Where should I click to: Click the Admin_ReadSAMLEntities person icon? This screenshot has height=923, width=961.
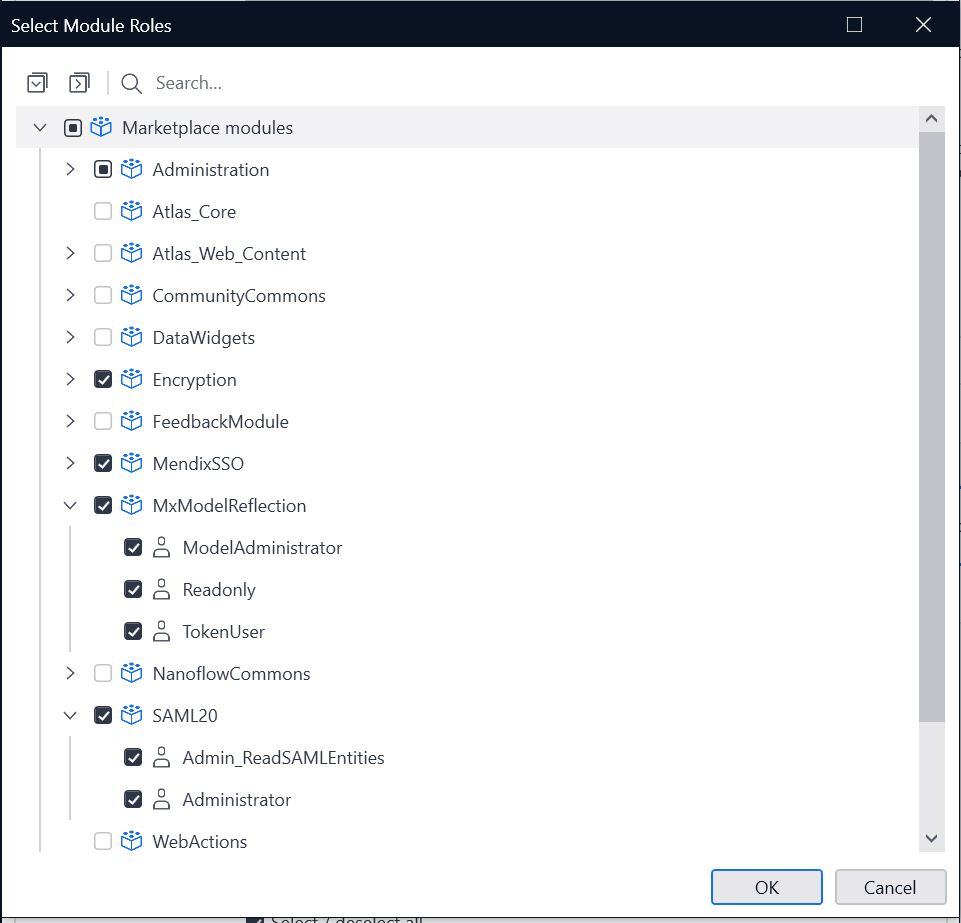(x=161, y=757)
